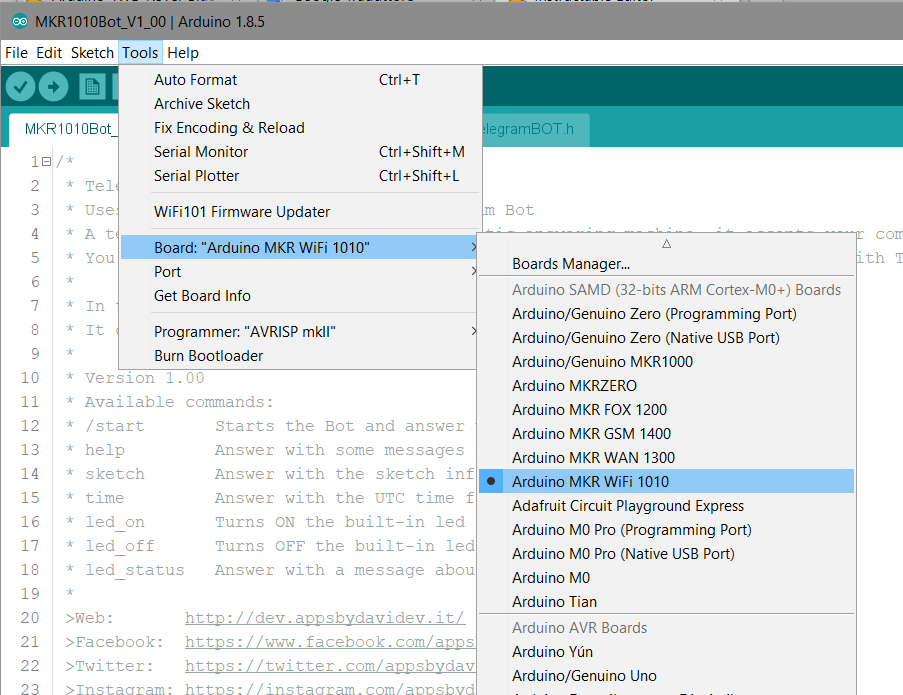The width and height of the screenshot is (903, 695).
Task: Open the dev.appsbydavidev.it web link
Action: tap(324, 617)
